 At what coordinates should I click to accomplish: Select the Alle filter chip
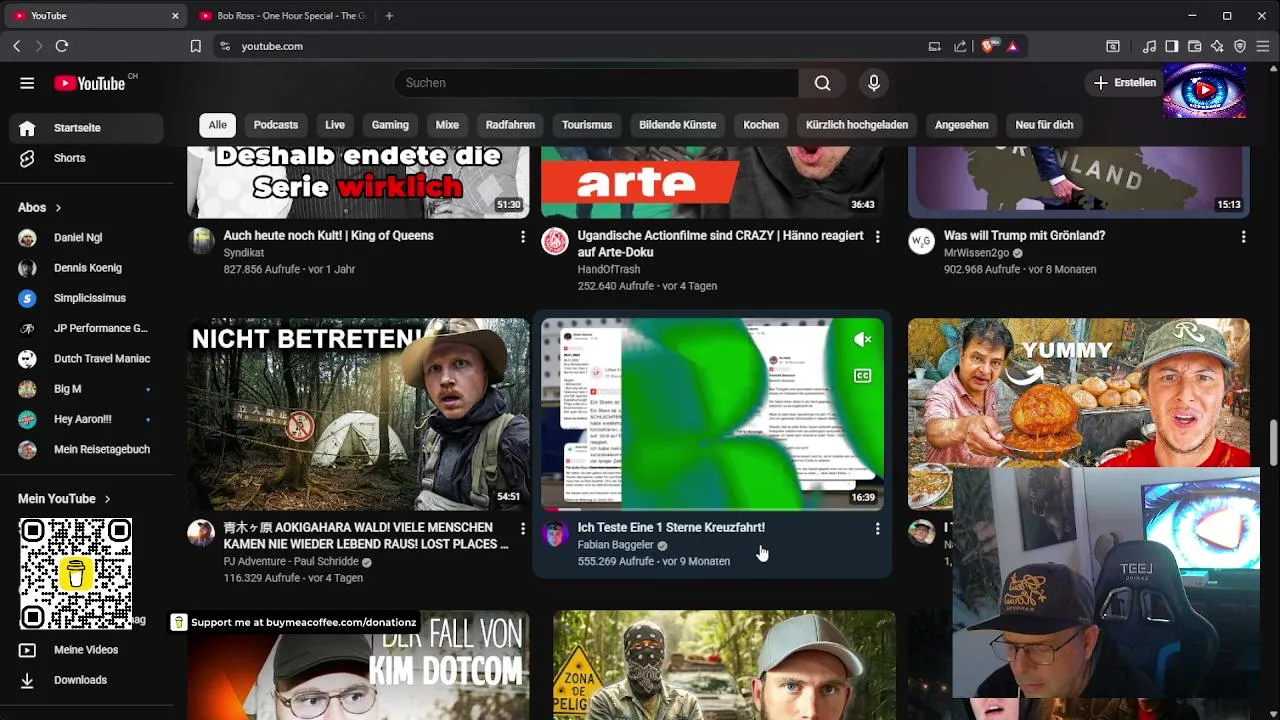(x=217, y=125)
